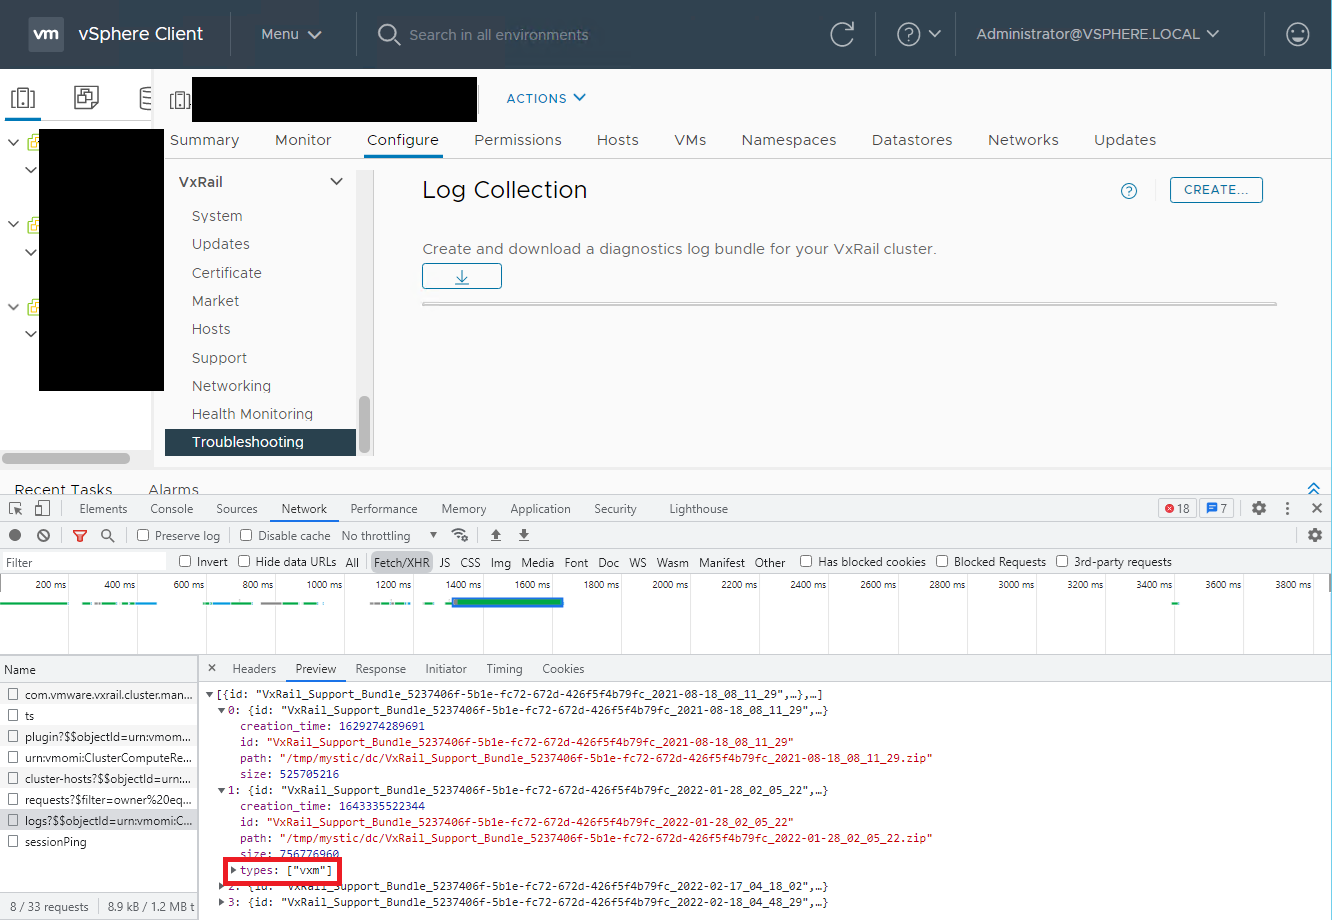
Task: Collapse the VxRail section chevron
Action: pos(336,182)
